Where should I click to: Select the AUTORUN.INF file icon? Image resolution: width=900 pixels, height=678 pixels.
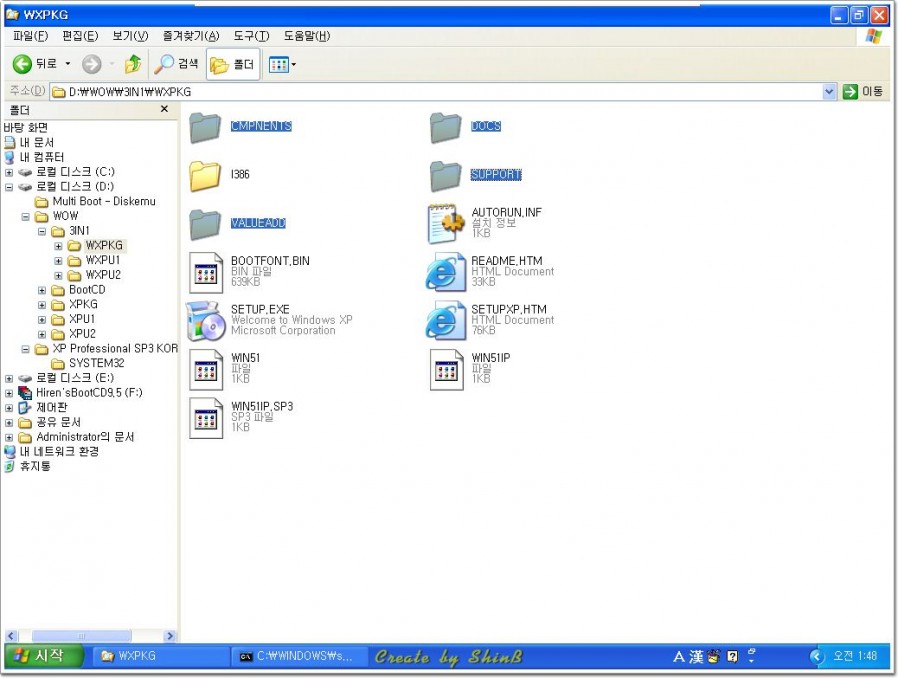tap(445, 223)
